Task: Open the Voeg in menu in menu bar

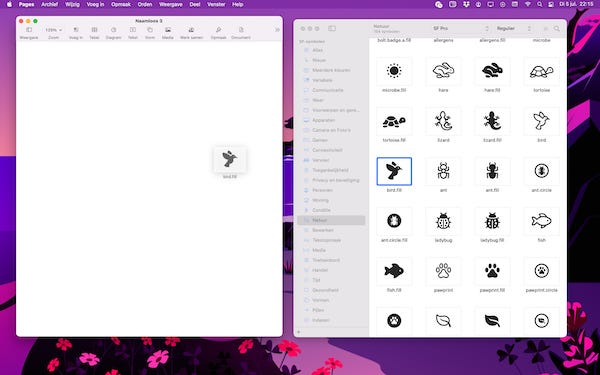Action: point(95,5)
